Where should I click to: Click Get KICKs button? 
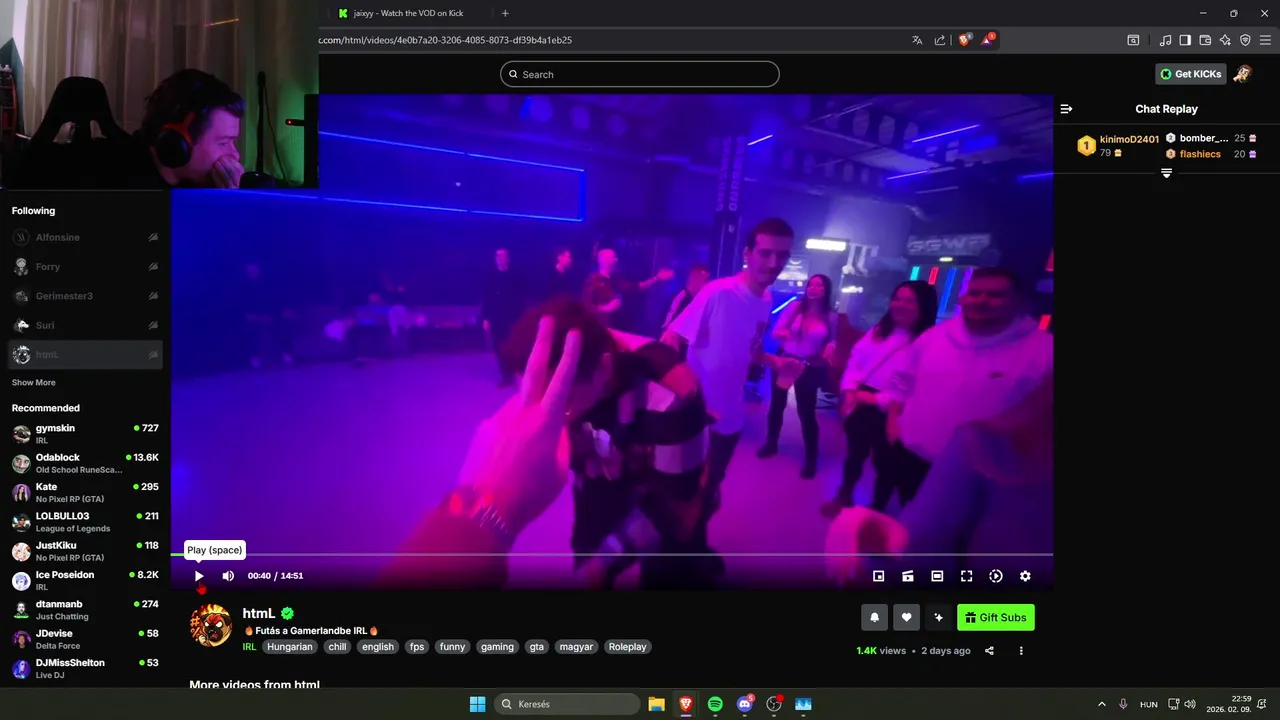coord(1190,74)
